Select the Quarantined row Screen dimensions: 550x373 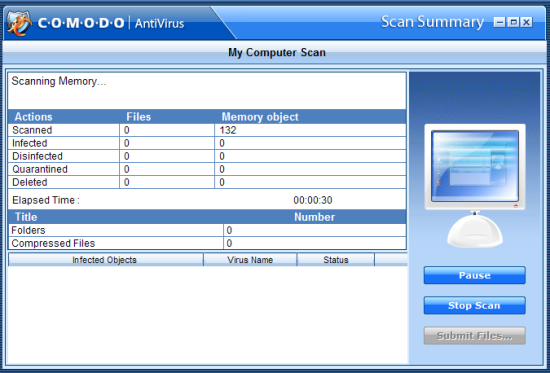(x=207, y=169)
